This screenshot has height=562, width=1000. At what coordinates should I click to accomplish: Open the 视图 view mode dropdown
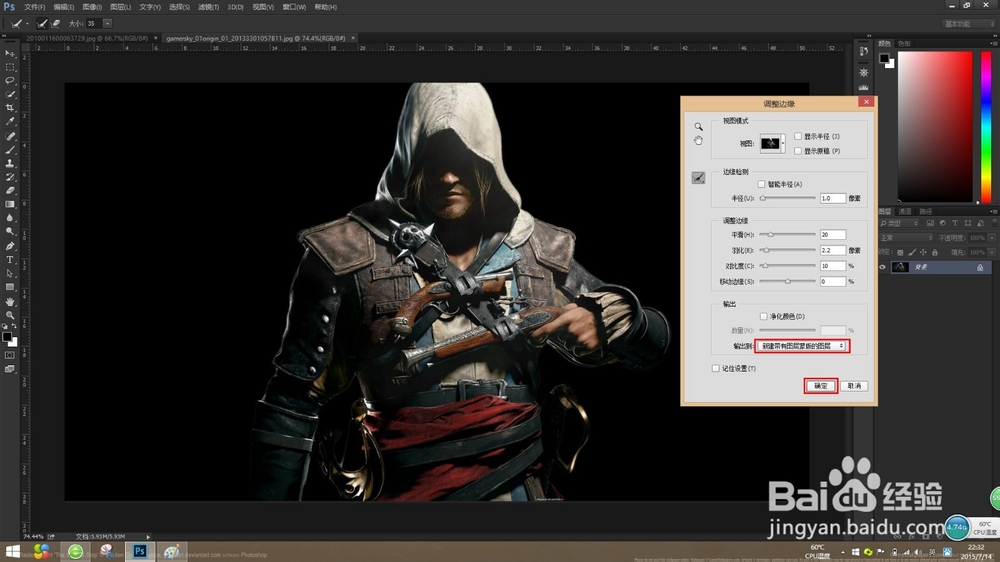coord(772,144)
